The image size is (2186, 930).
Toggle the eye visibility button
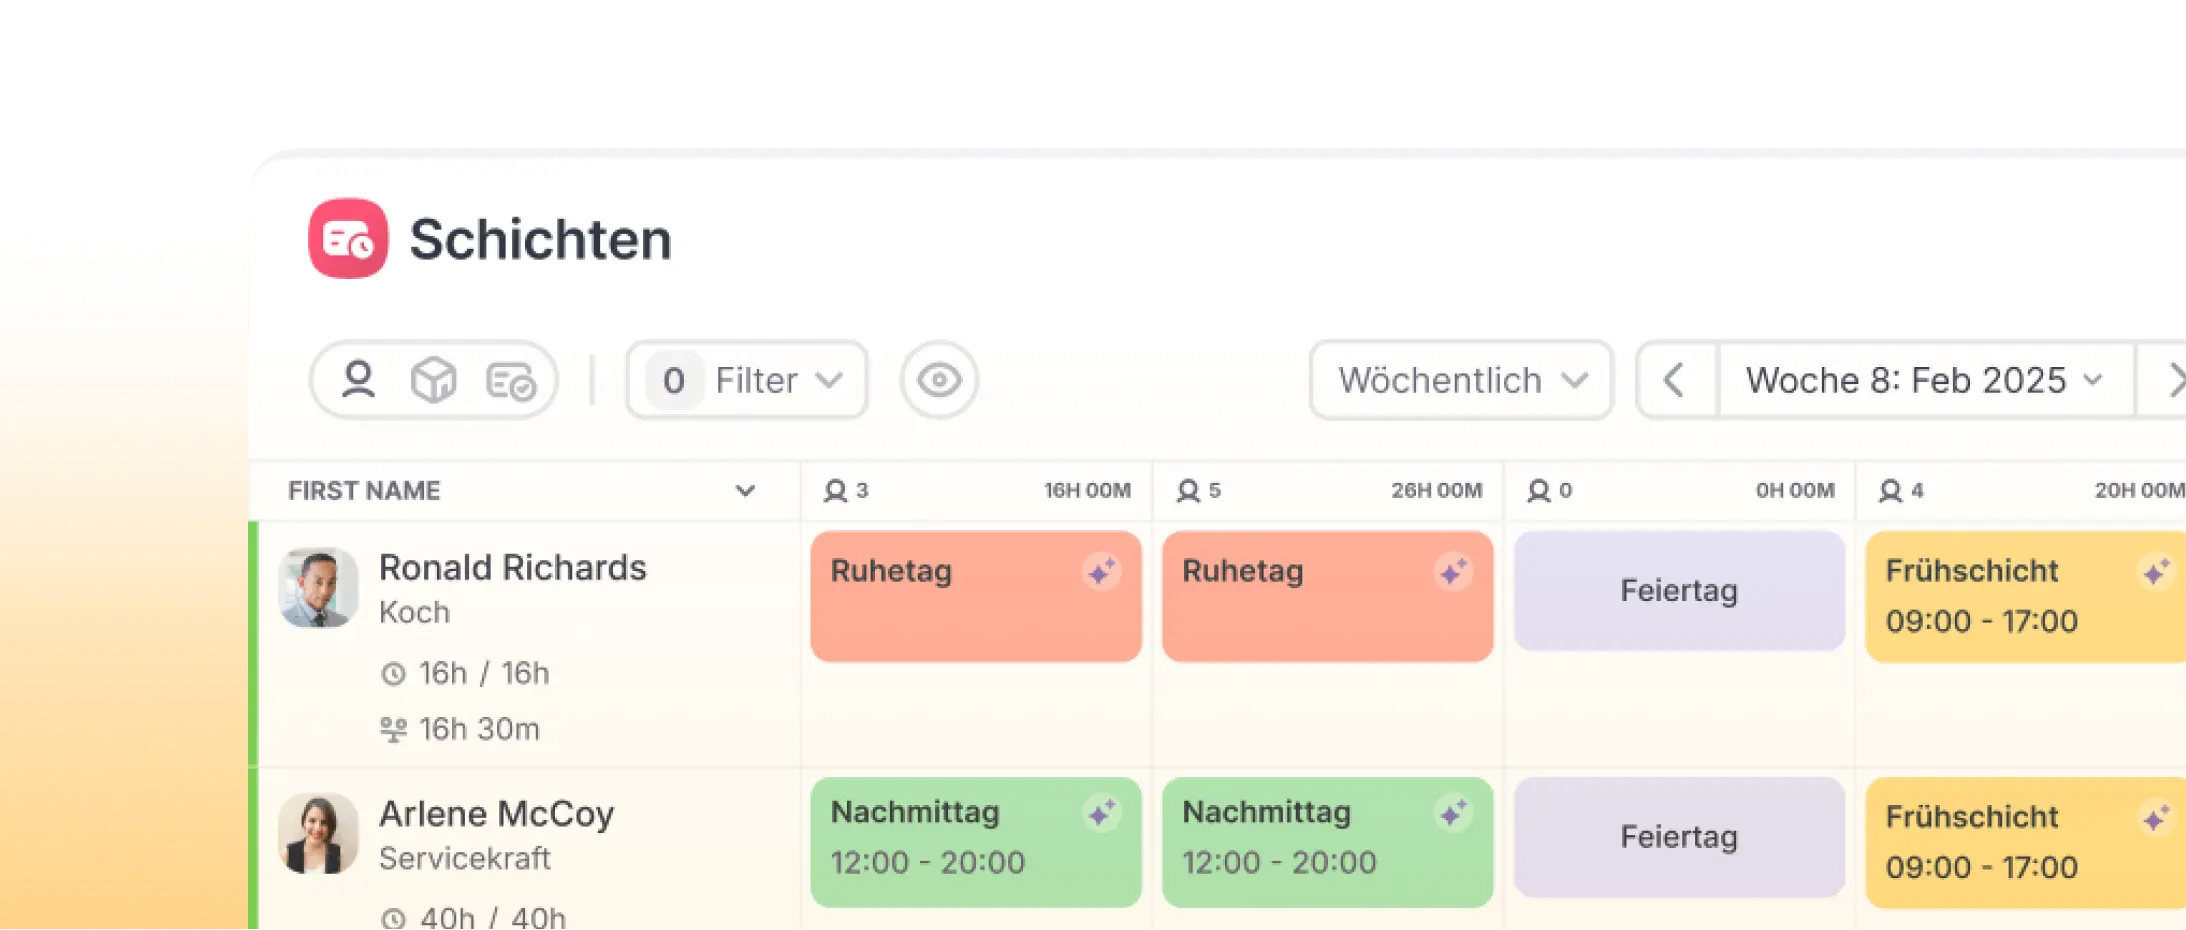click(x=938, y=380)
